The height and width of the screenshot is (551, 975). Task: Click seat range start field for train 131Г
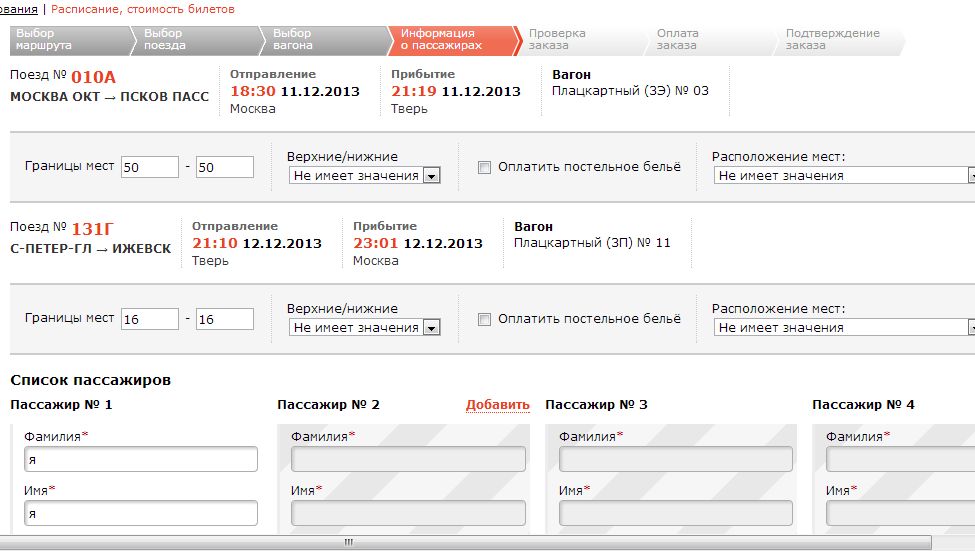tap(149, 319)
